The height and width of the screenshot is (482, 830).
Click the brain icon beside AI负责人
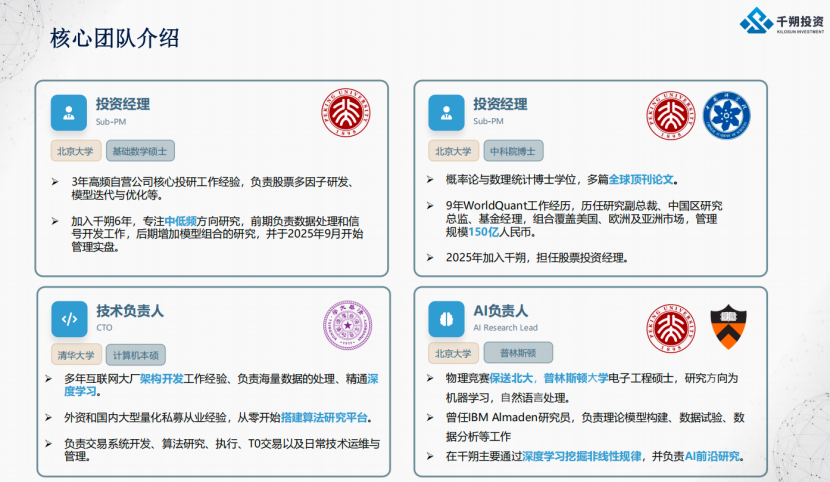(x=446, y=319)
